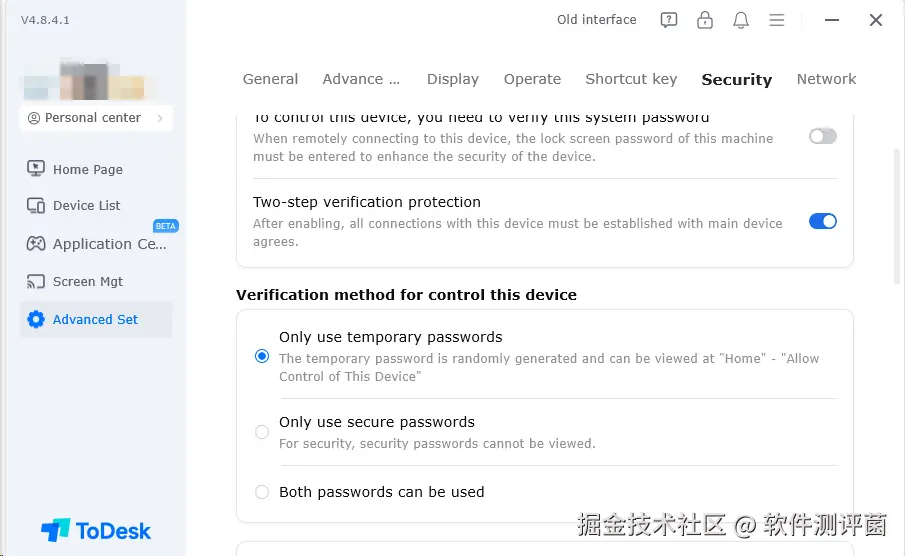Viewport: 905px width, 556px height.
Task: Click the lock screen padlock icon
Action: click(x=705, y=20)
